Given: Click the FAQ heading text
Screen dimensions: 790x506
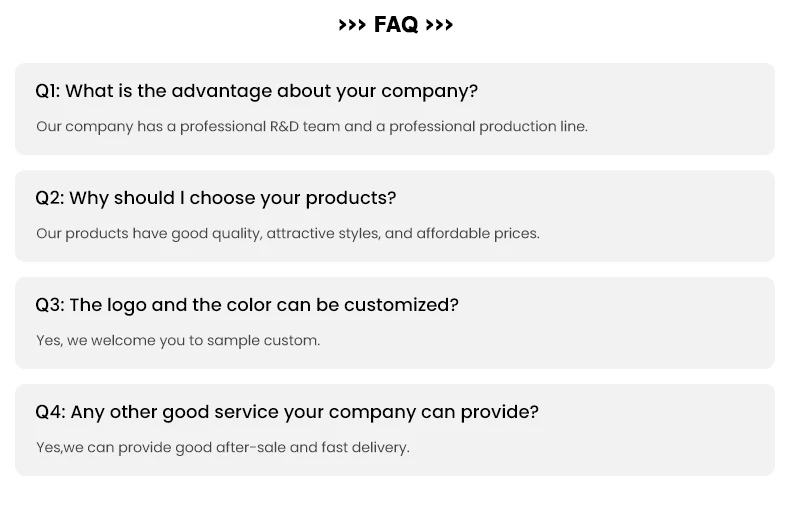Looking at the screenshot, I should 396,25.
